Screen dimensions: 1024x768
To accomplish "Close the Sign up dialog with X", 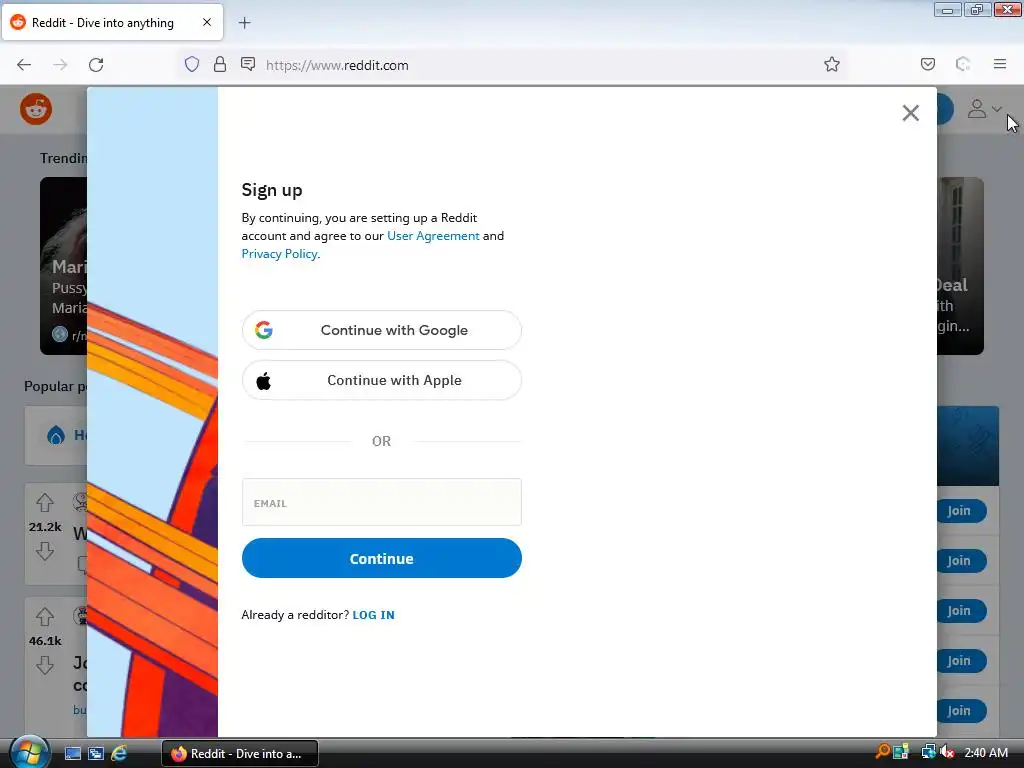I will tap(910, 113).
